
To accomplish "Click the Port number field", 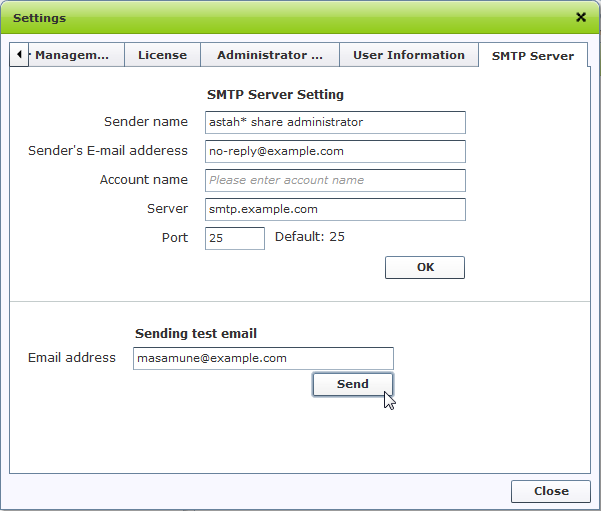I will (235, 238).
